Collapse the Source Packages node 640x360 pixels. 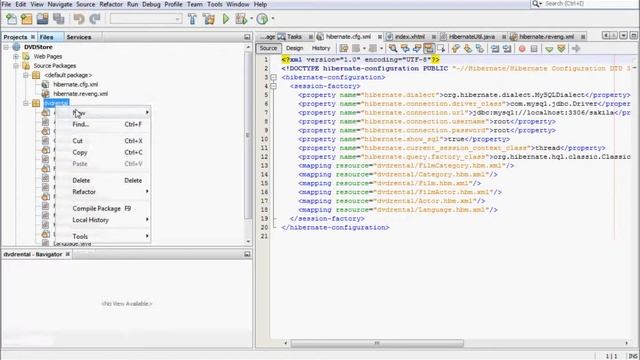(x=16, y=66)
